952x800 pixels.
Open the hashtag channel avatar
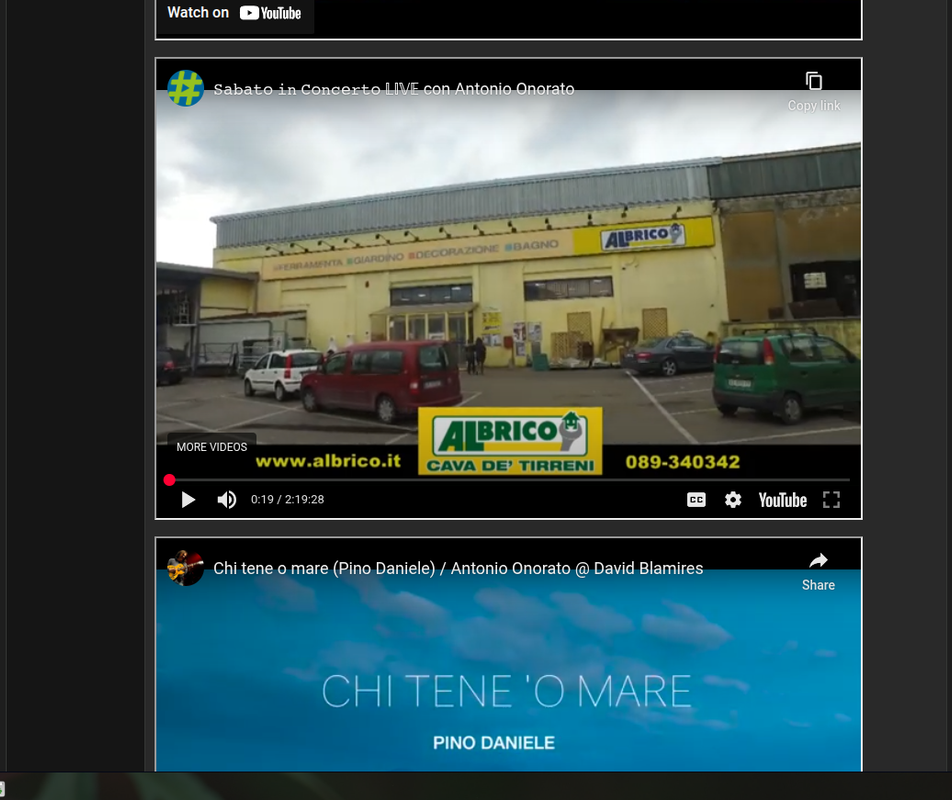point(185,89)
